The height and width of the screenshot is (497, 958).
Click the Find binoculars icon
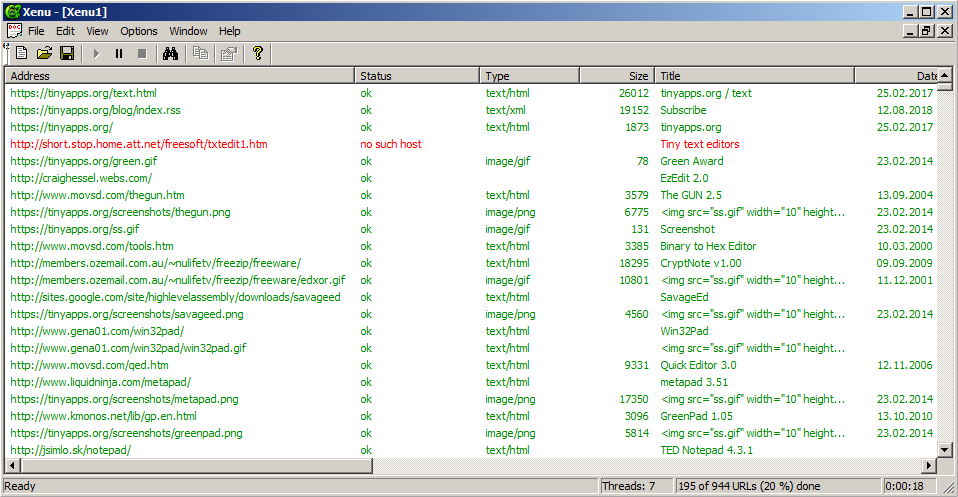click(170, 53)
